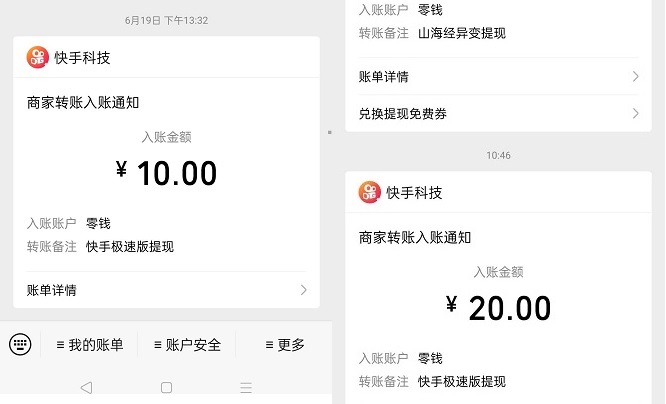
Task: Tap 快手科技 sender name in right card
Action: (x=414, y=192)
